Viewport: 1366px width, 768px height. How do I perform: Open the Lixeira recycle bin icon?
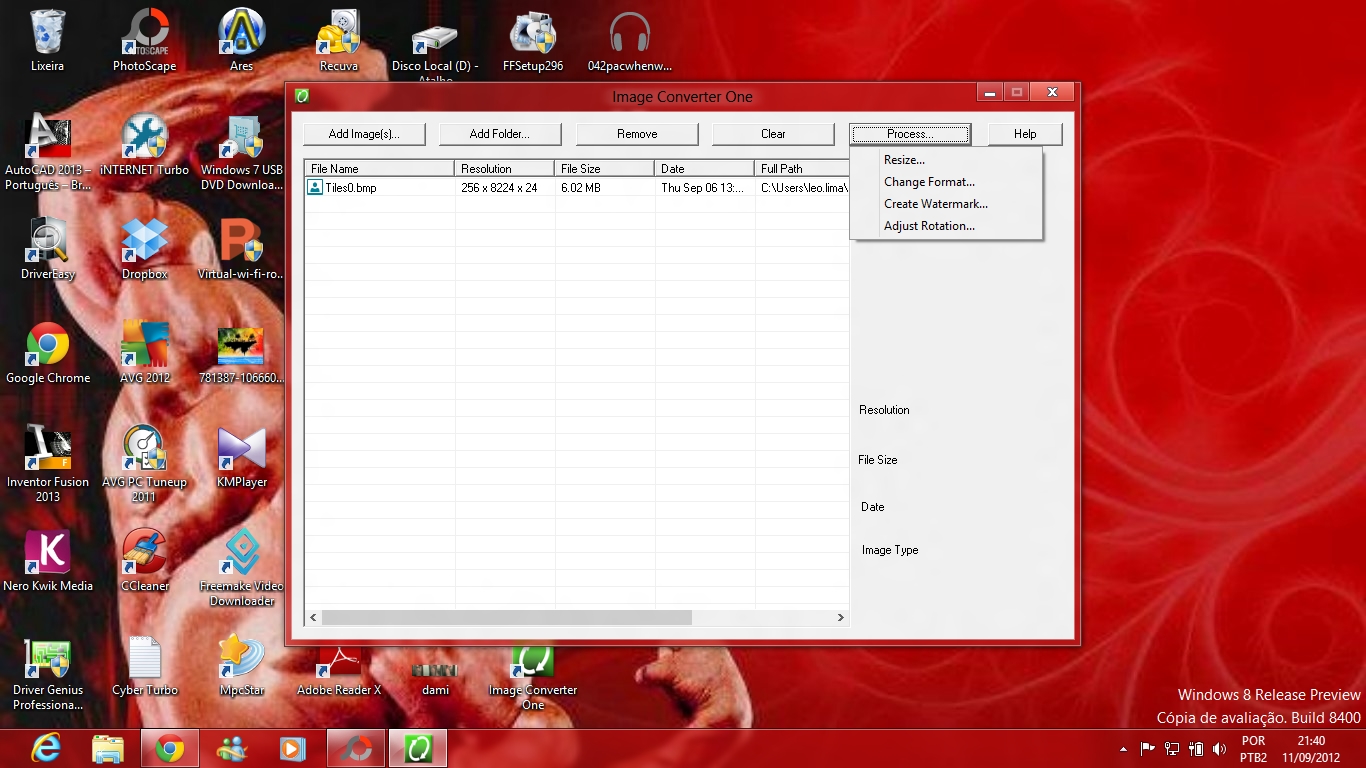point(47,40)
